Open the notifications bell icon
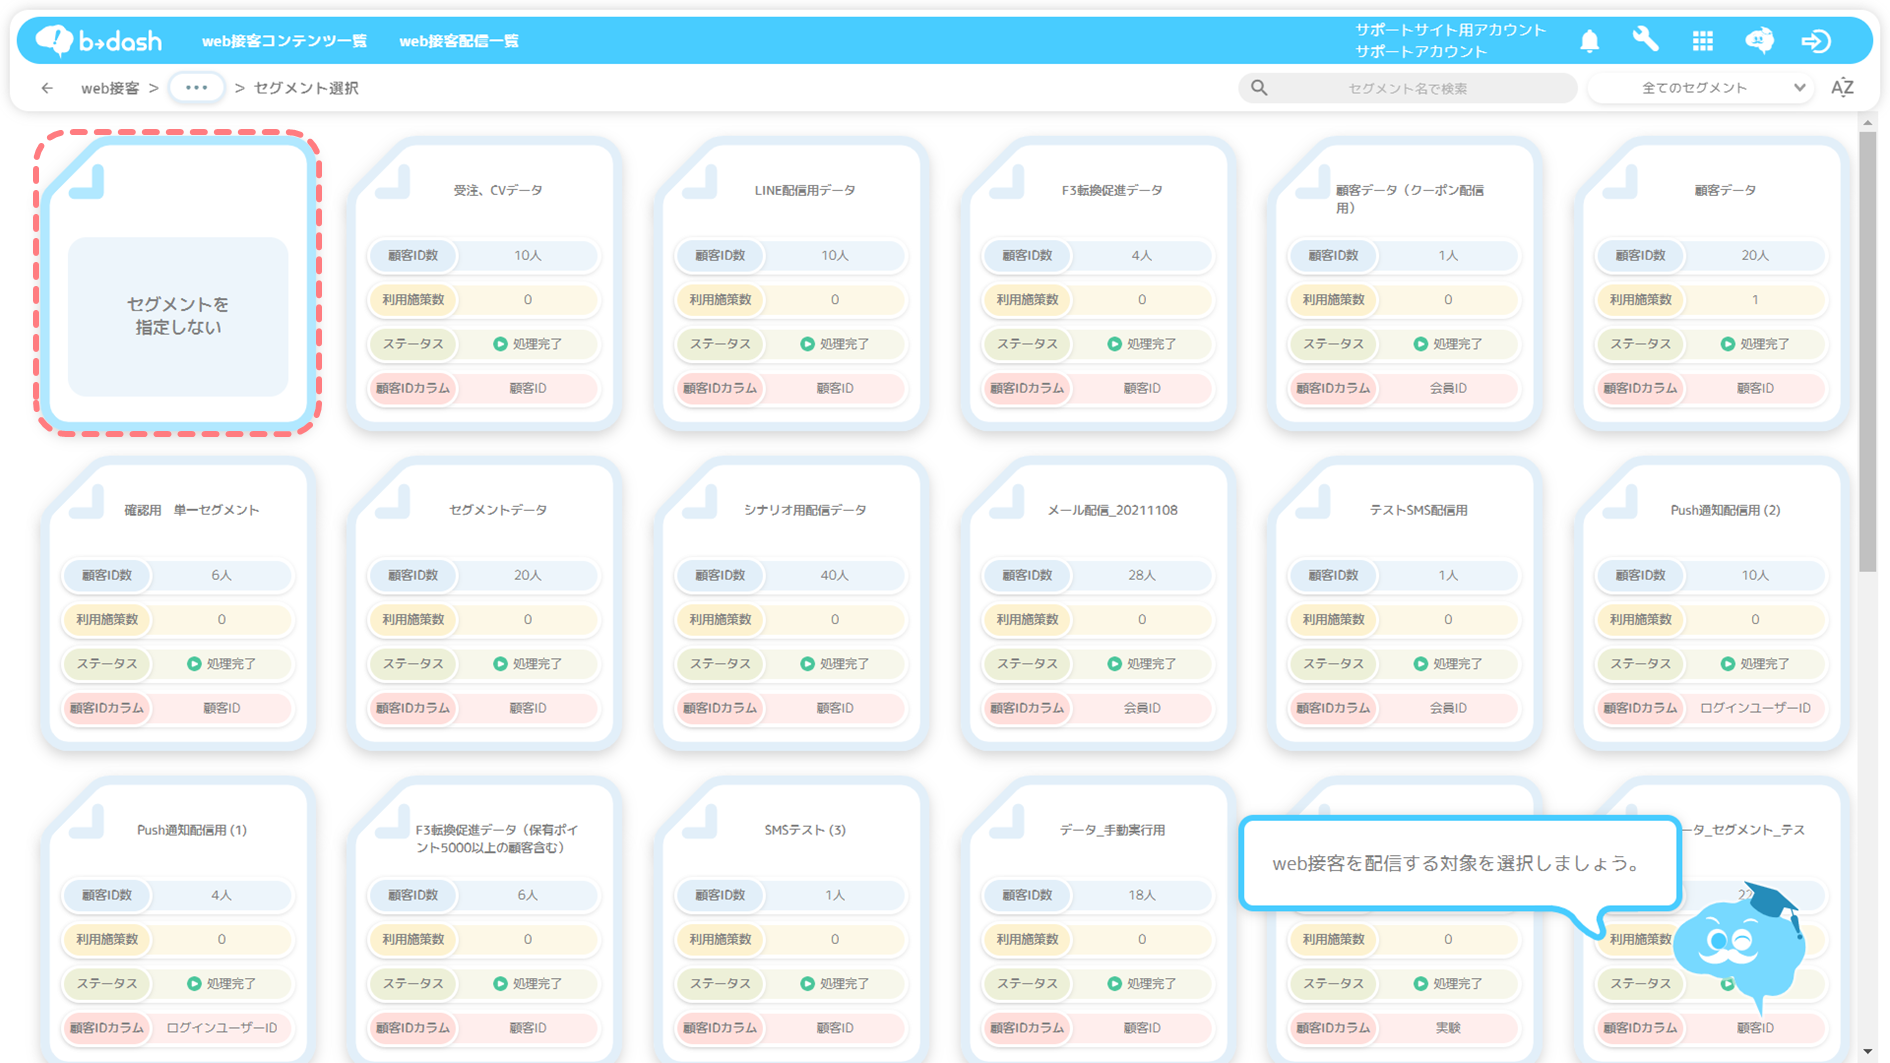 coord(1589,41)
